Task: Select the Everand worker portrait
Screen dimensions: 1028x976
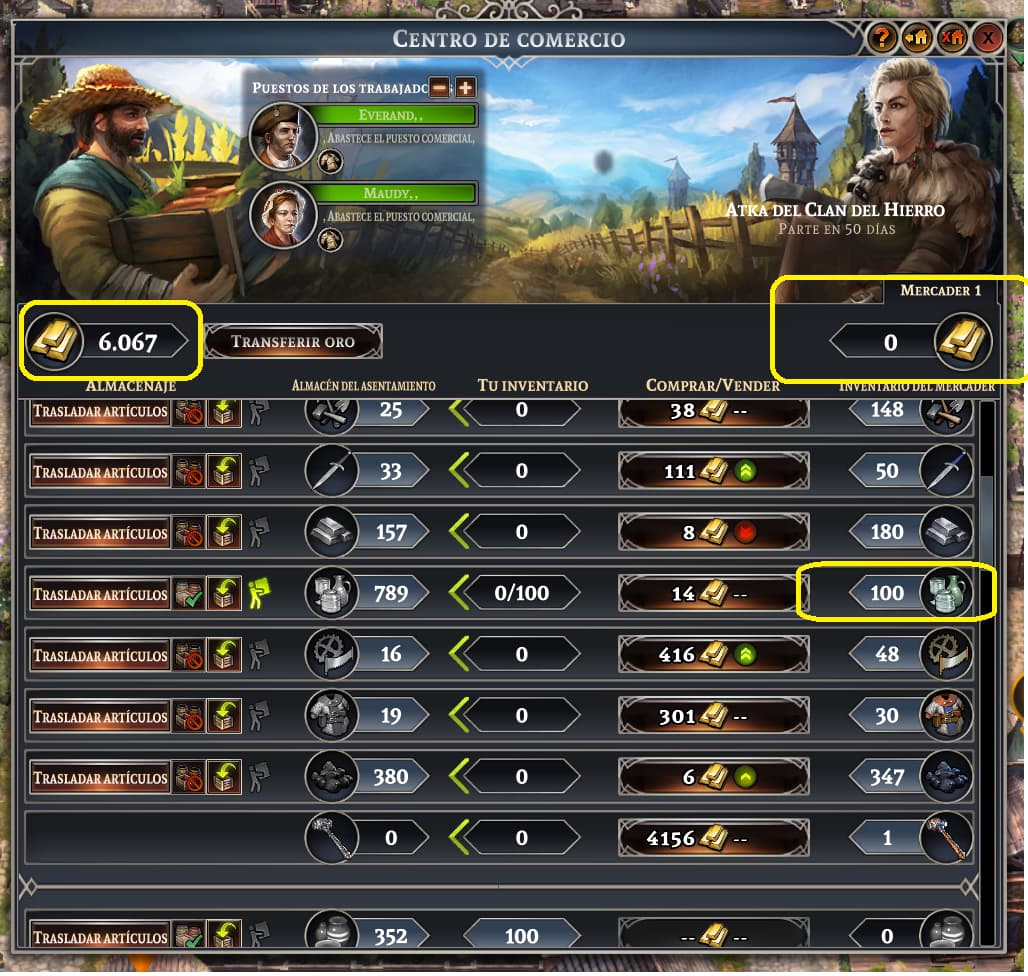Action: [283, 138]
